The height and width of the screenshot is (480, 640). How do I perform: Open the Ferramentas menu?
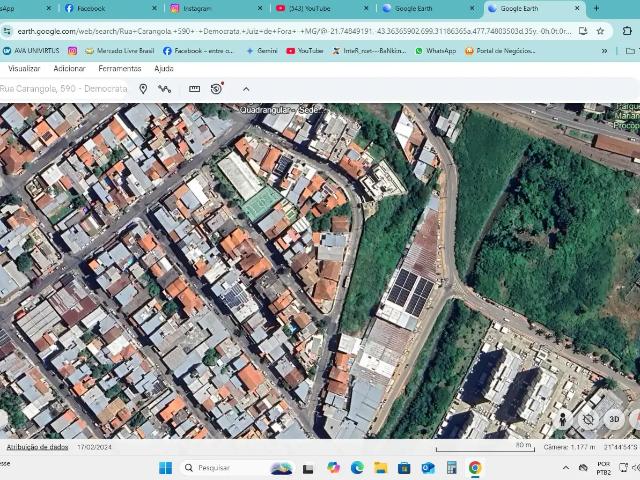[120, 69]
